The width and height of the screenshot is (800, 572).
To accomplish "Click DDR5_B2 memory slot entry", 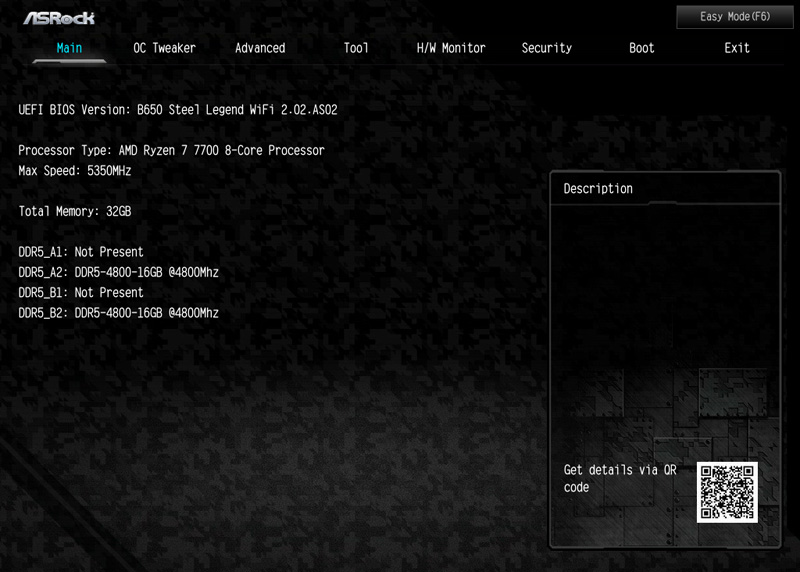I will tap(118, 313).
